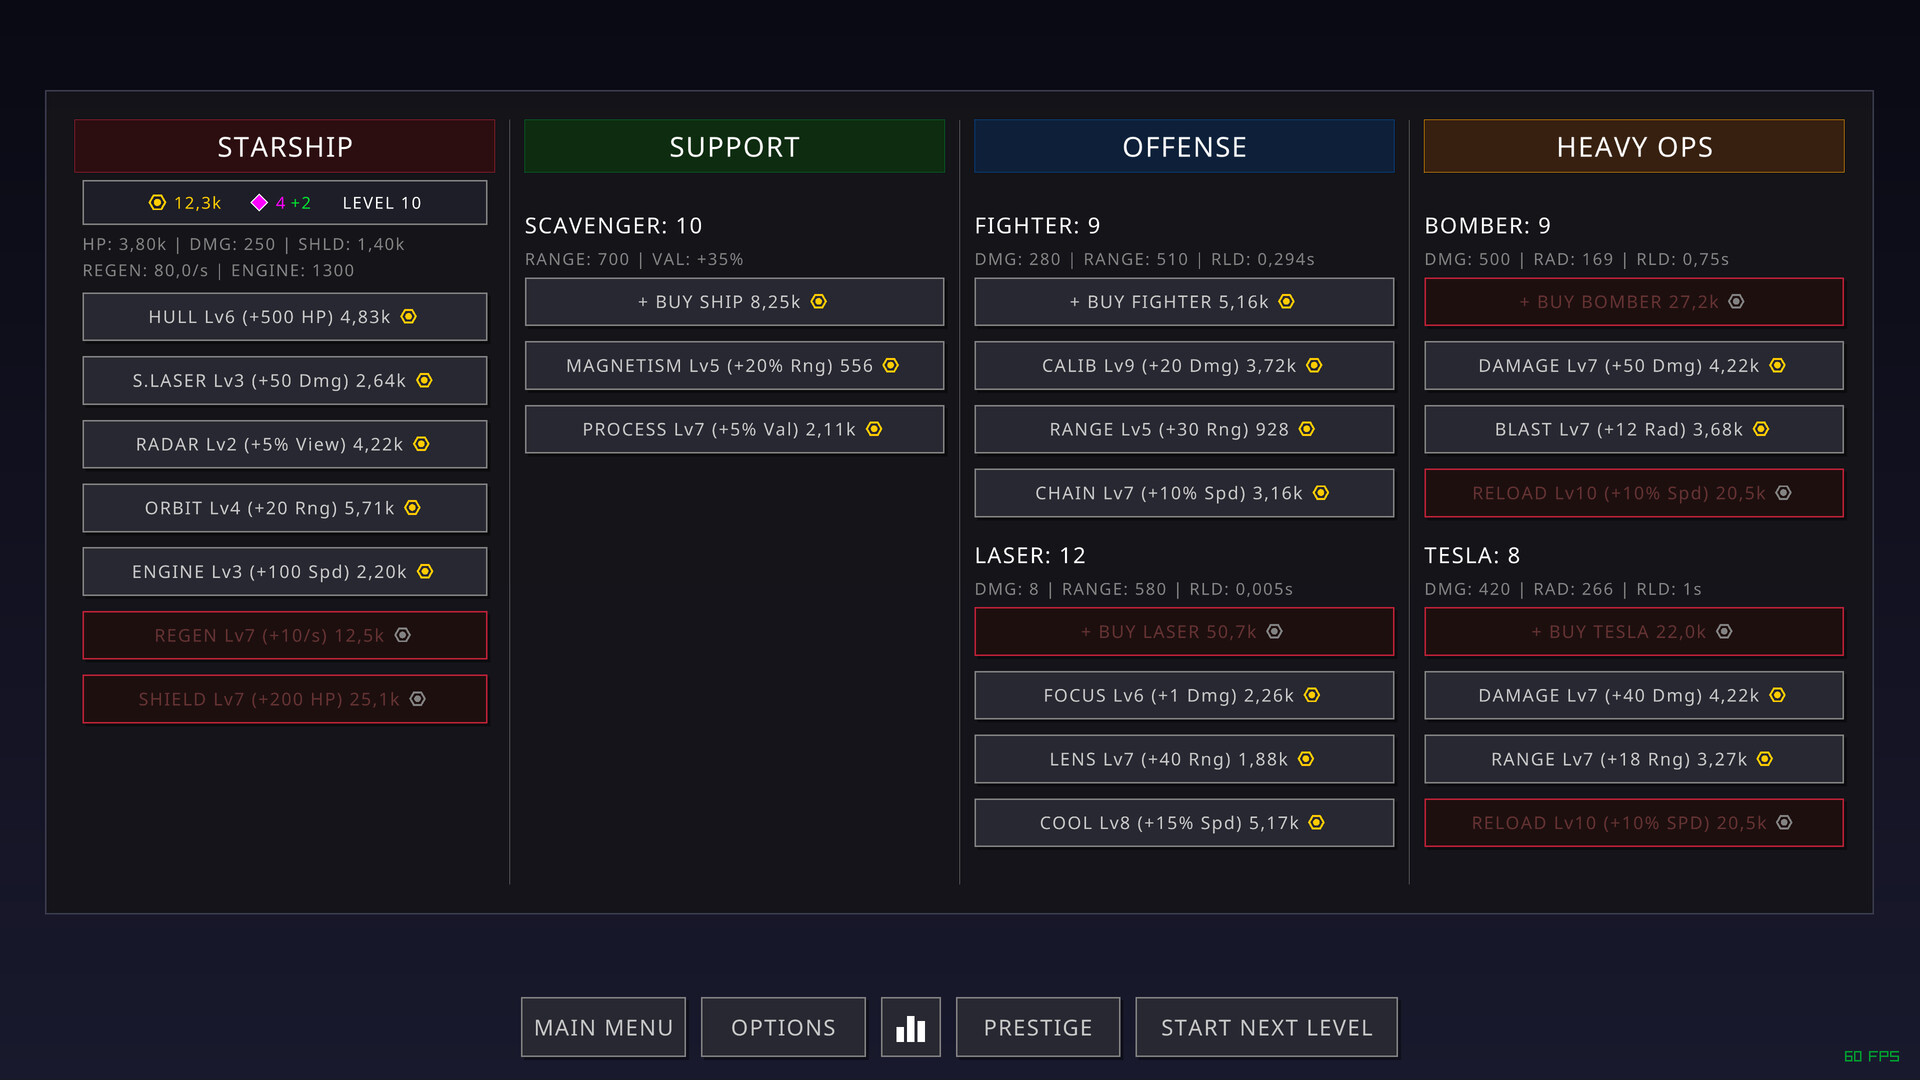
Task: Open the OPTIONS menu
Action: coord(783,1027)
